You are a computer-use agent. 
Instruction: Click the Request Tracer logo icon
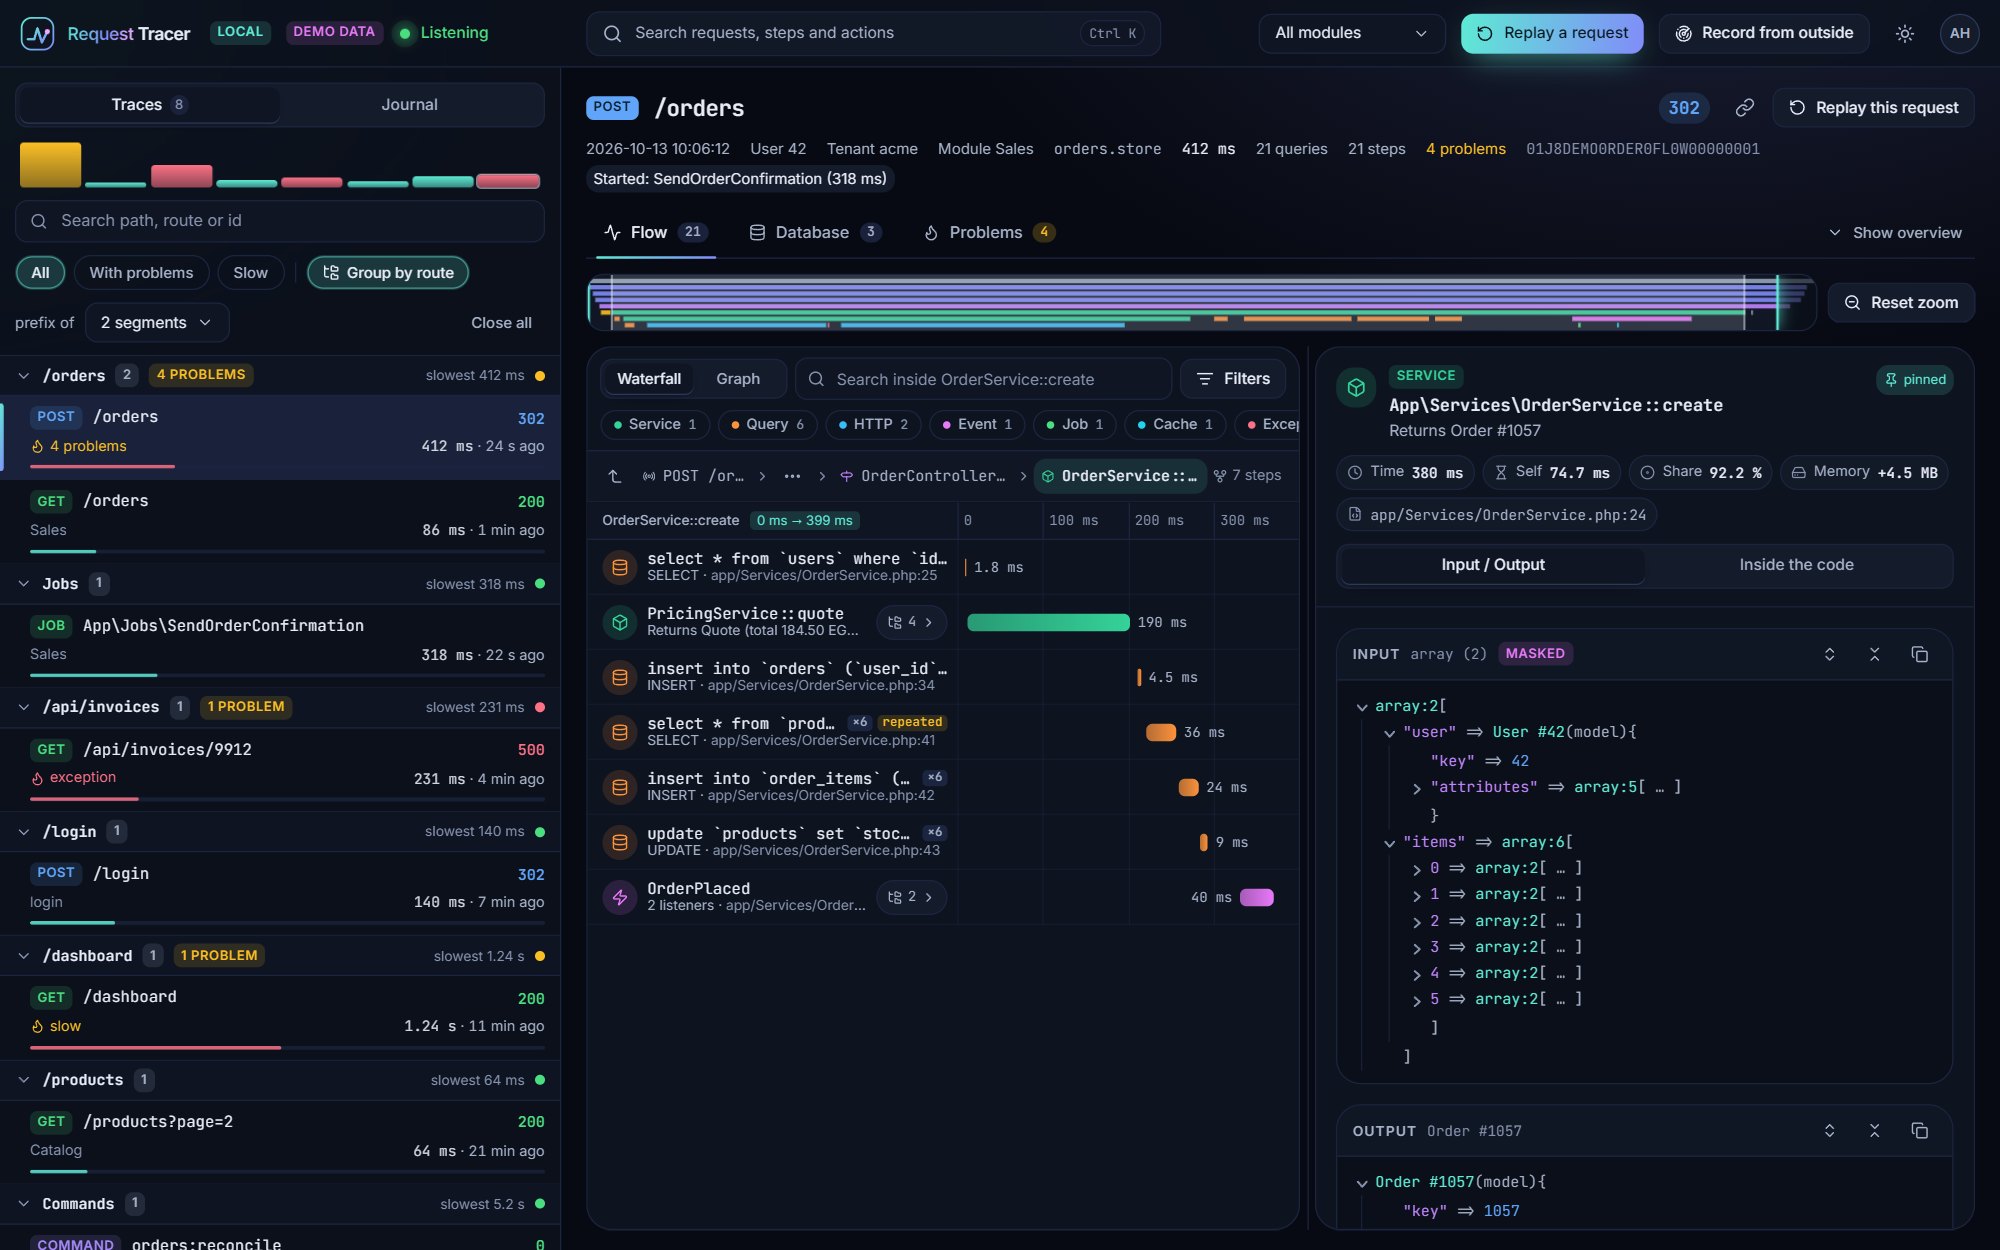coord(38,33)
